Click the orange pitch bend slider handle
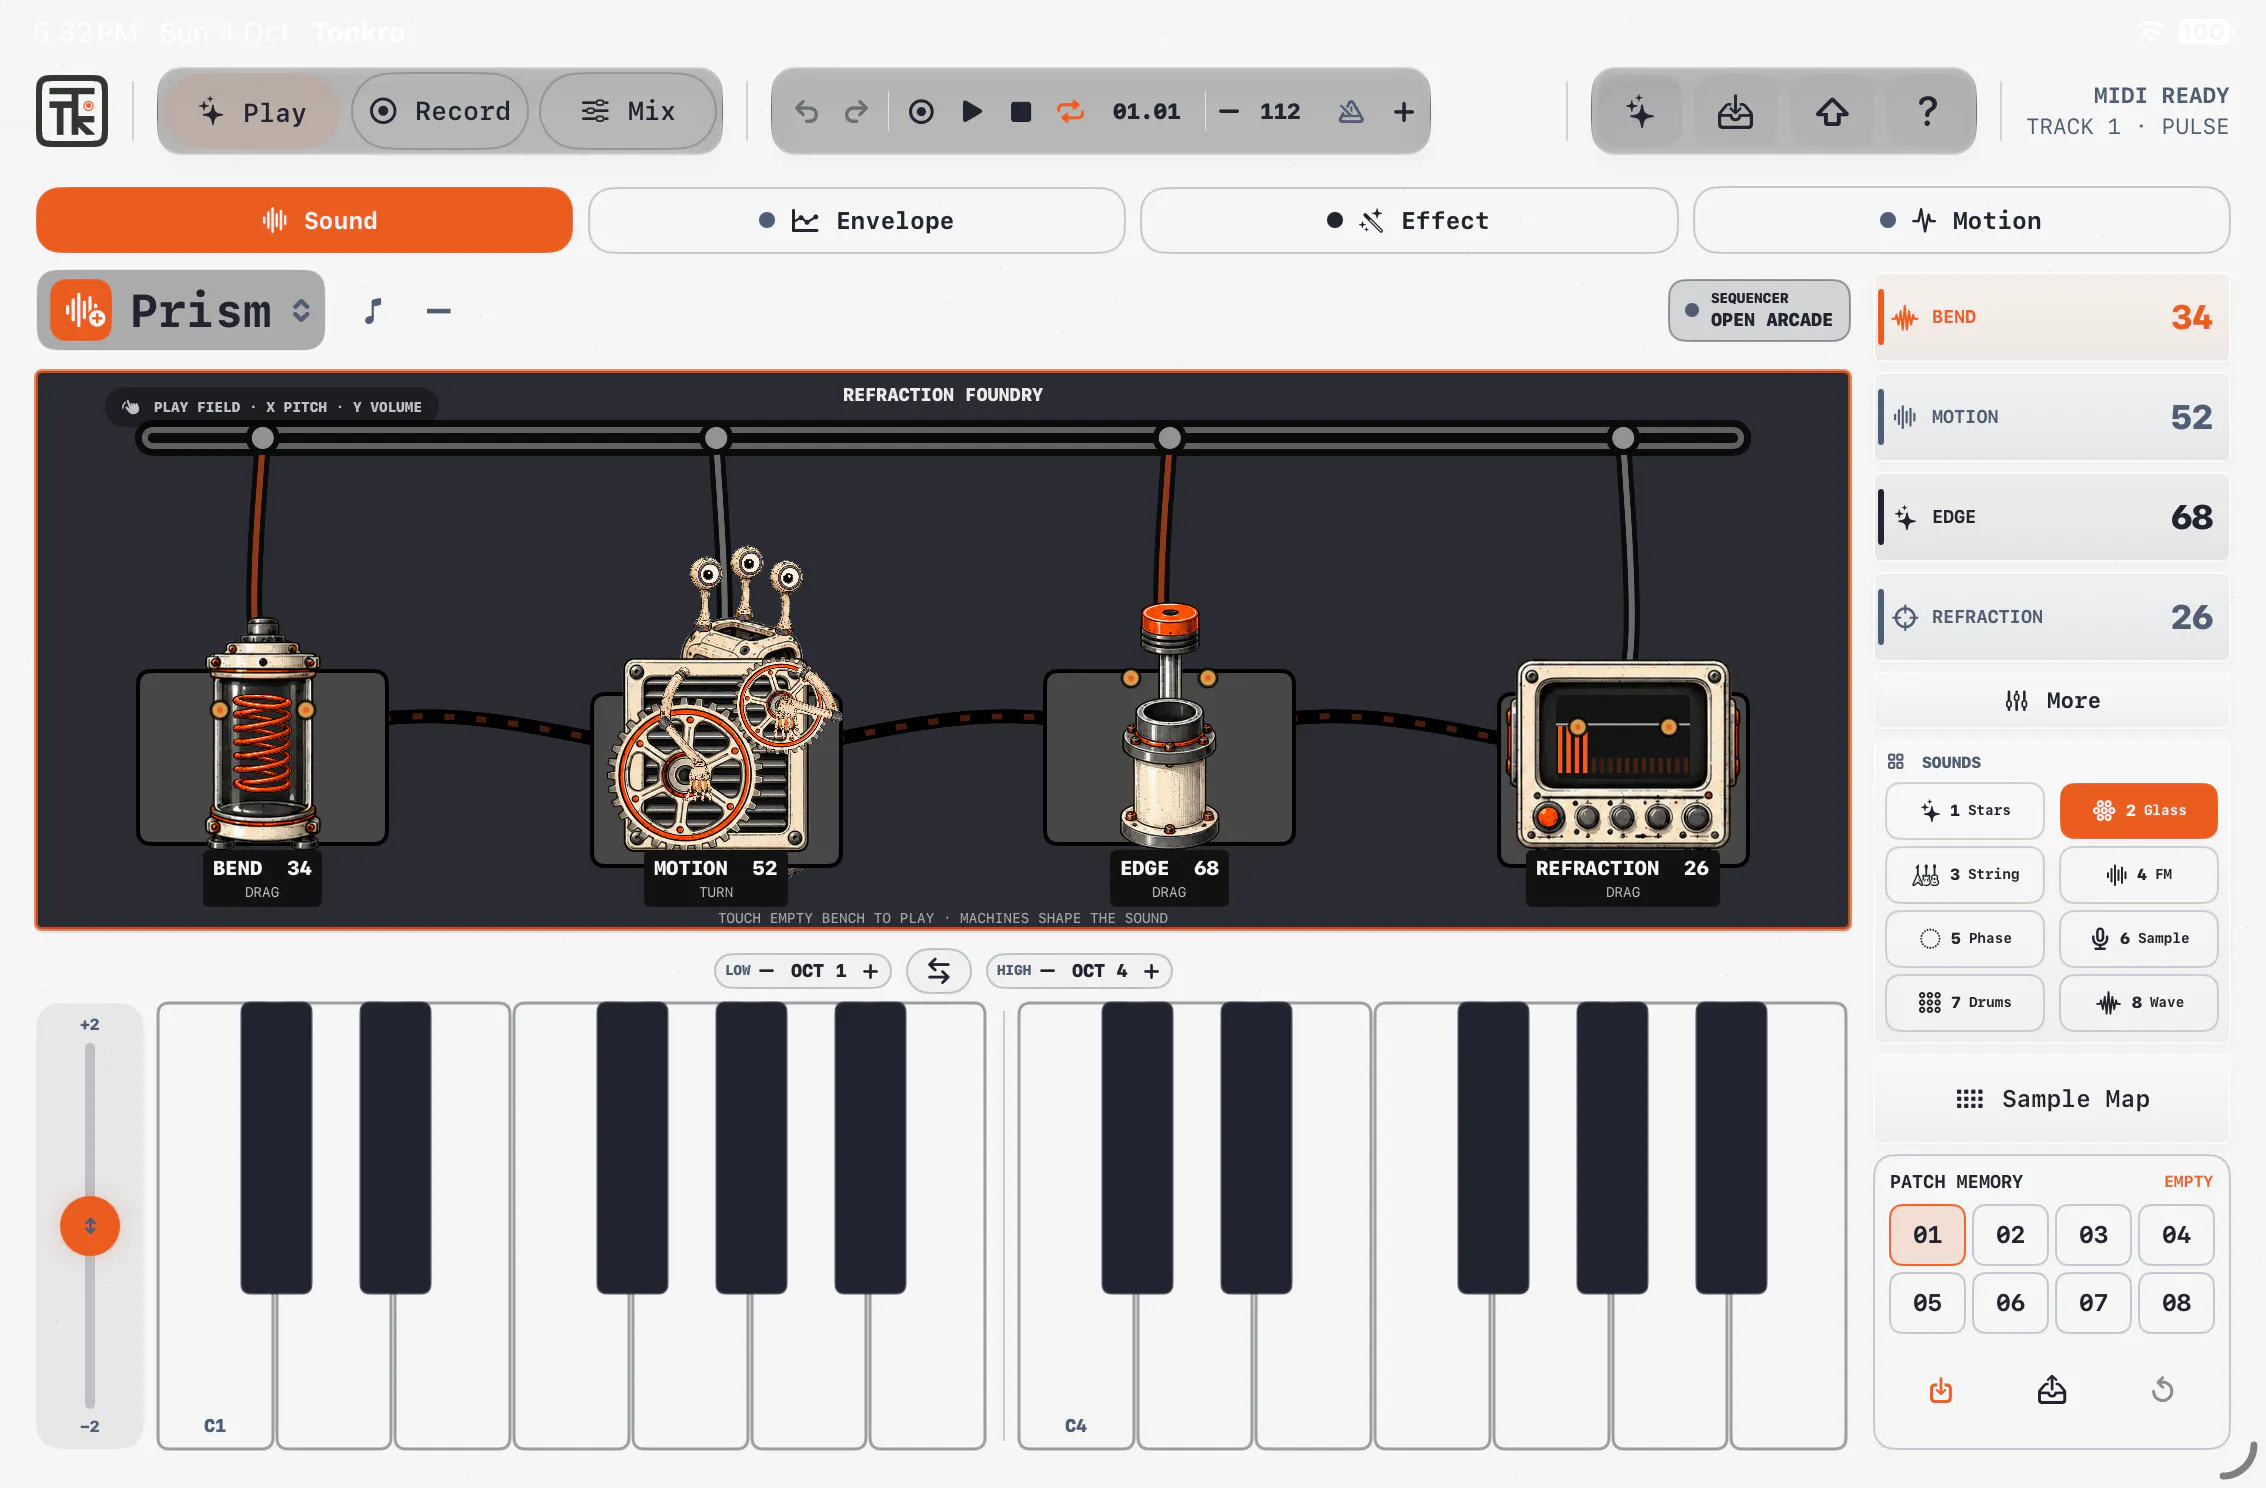The width and height of the screenshot is (2266, 1488). [90, 1226]
